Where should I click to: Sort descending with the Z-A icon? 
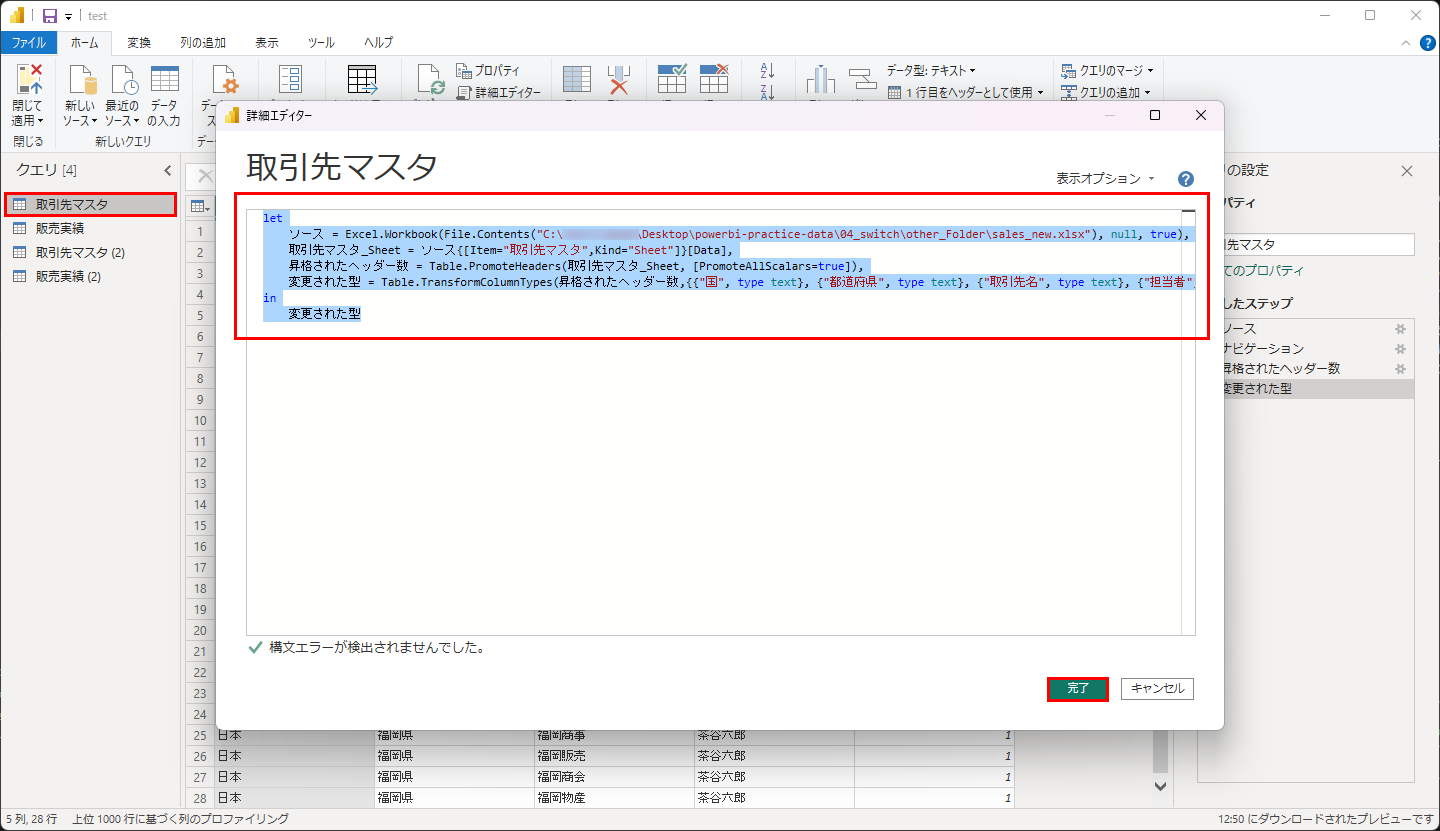(x=768, y=92)
